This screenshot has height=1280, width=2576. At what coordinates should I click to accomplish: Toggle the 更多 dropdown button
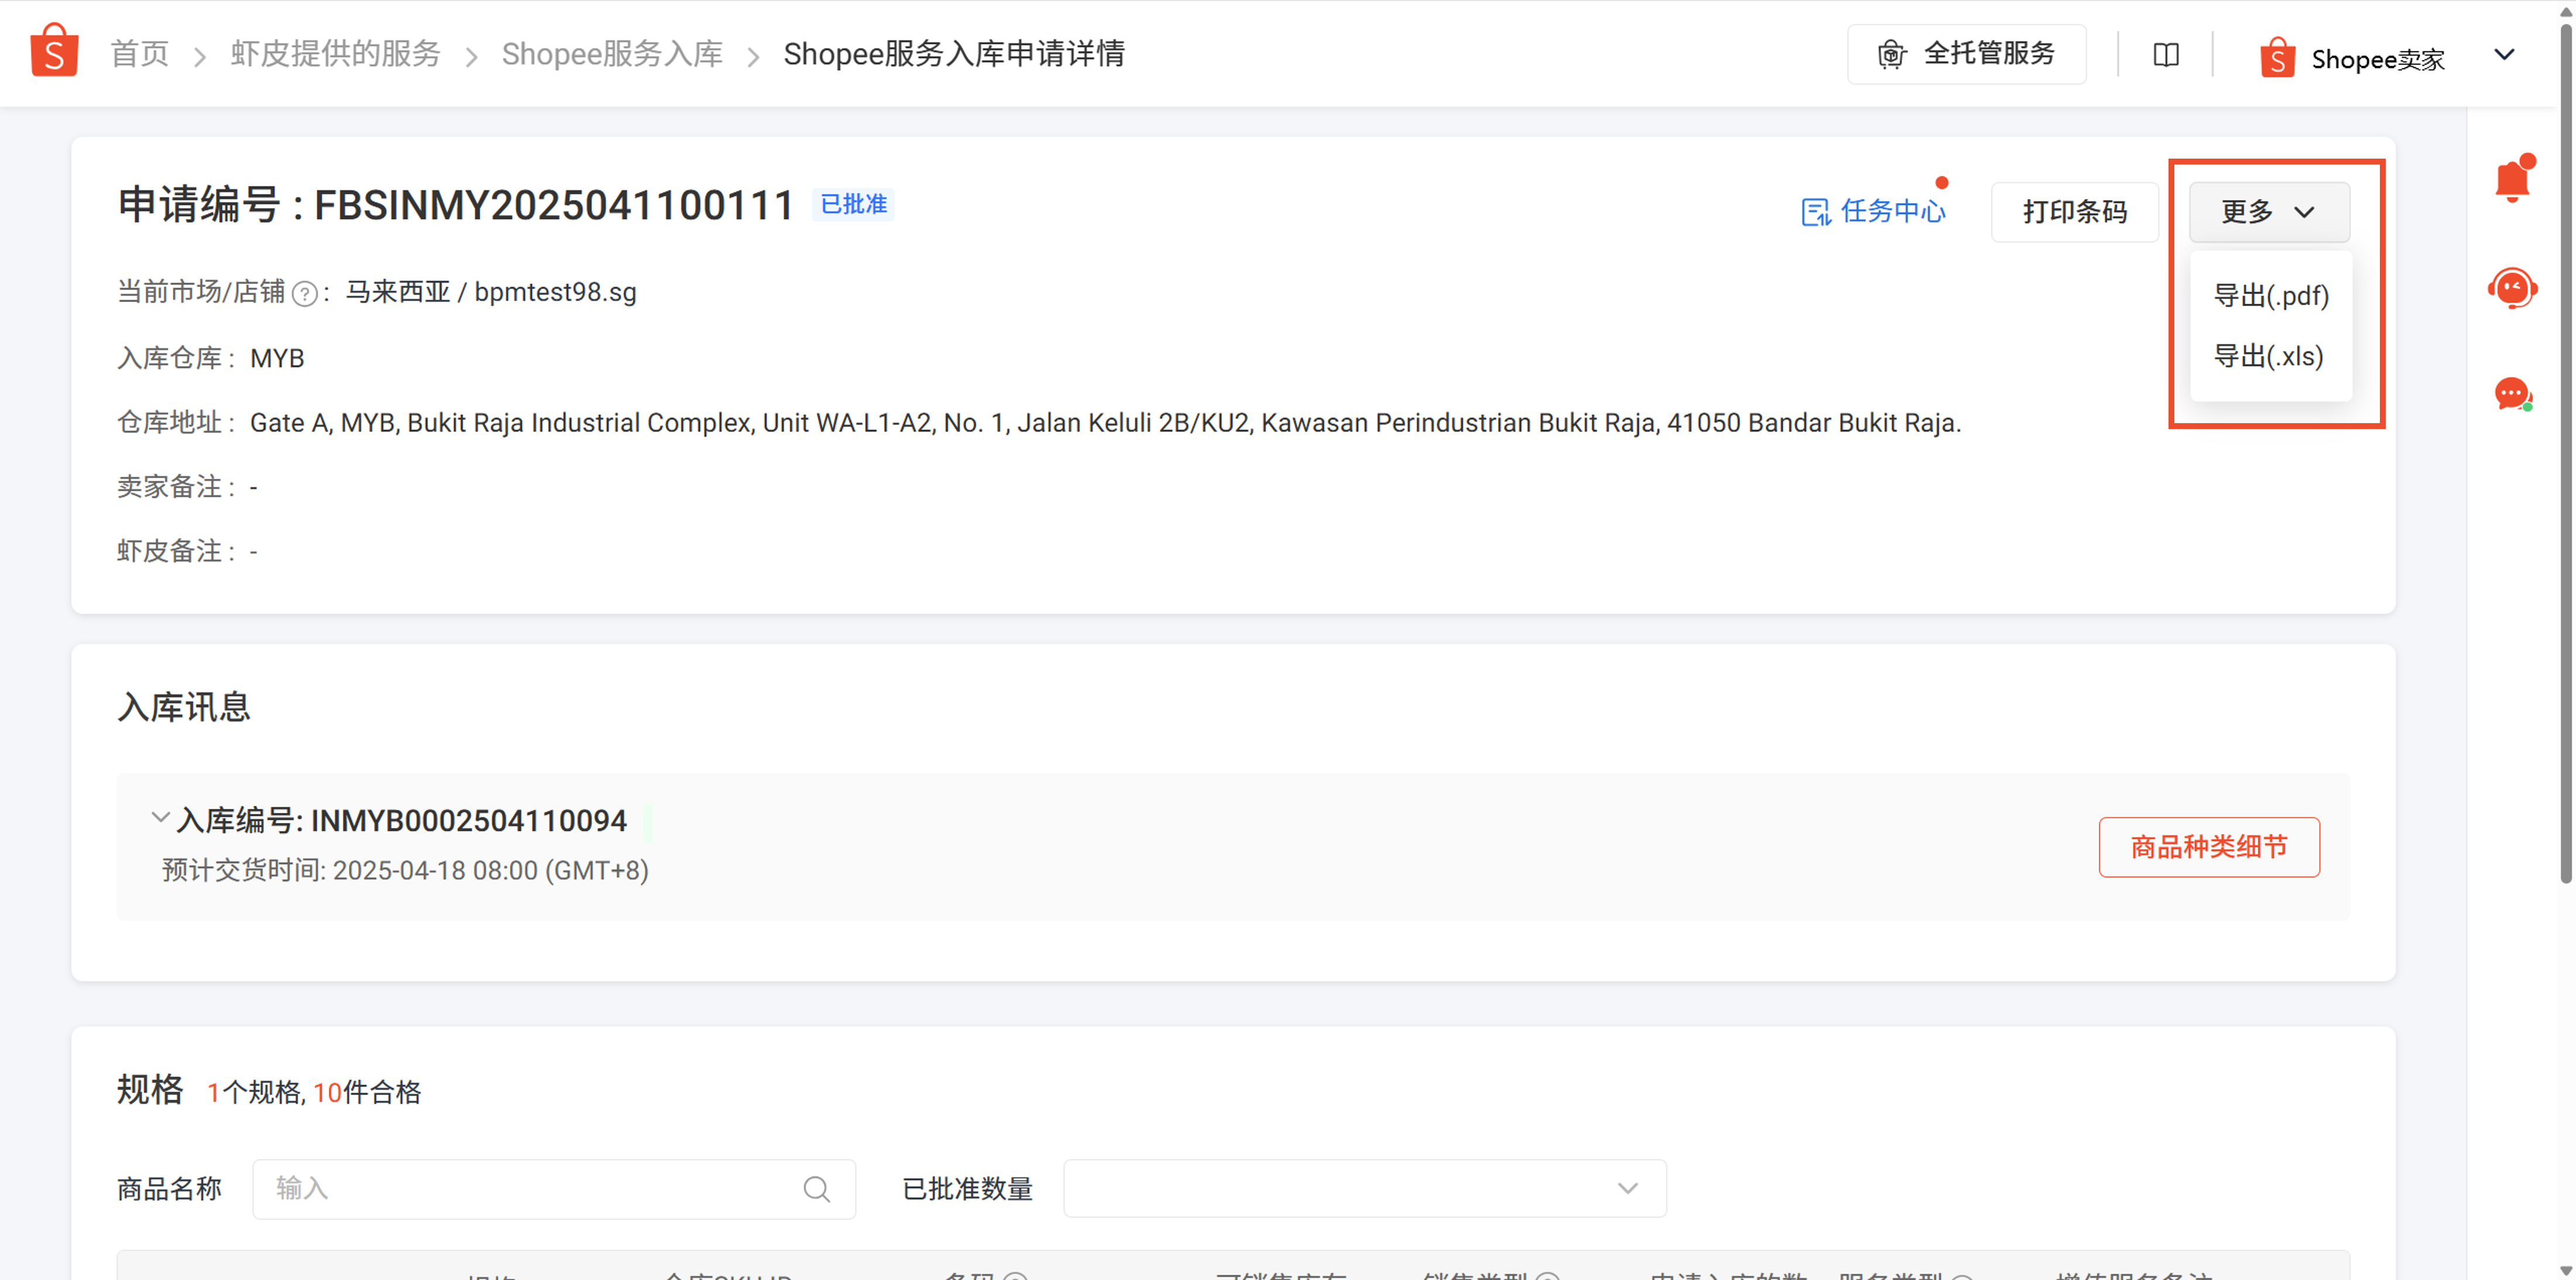(2269, 212)
